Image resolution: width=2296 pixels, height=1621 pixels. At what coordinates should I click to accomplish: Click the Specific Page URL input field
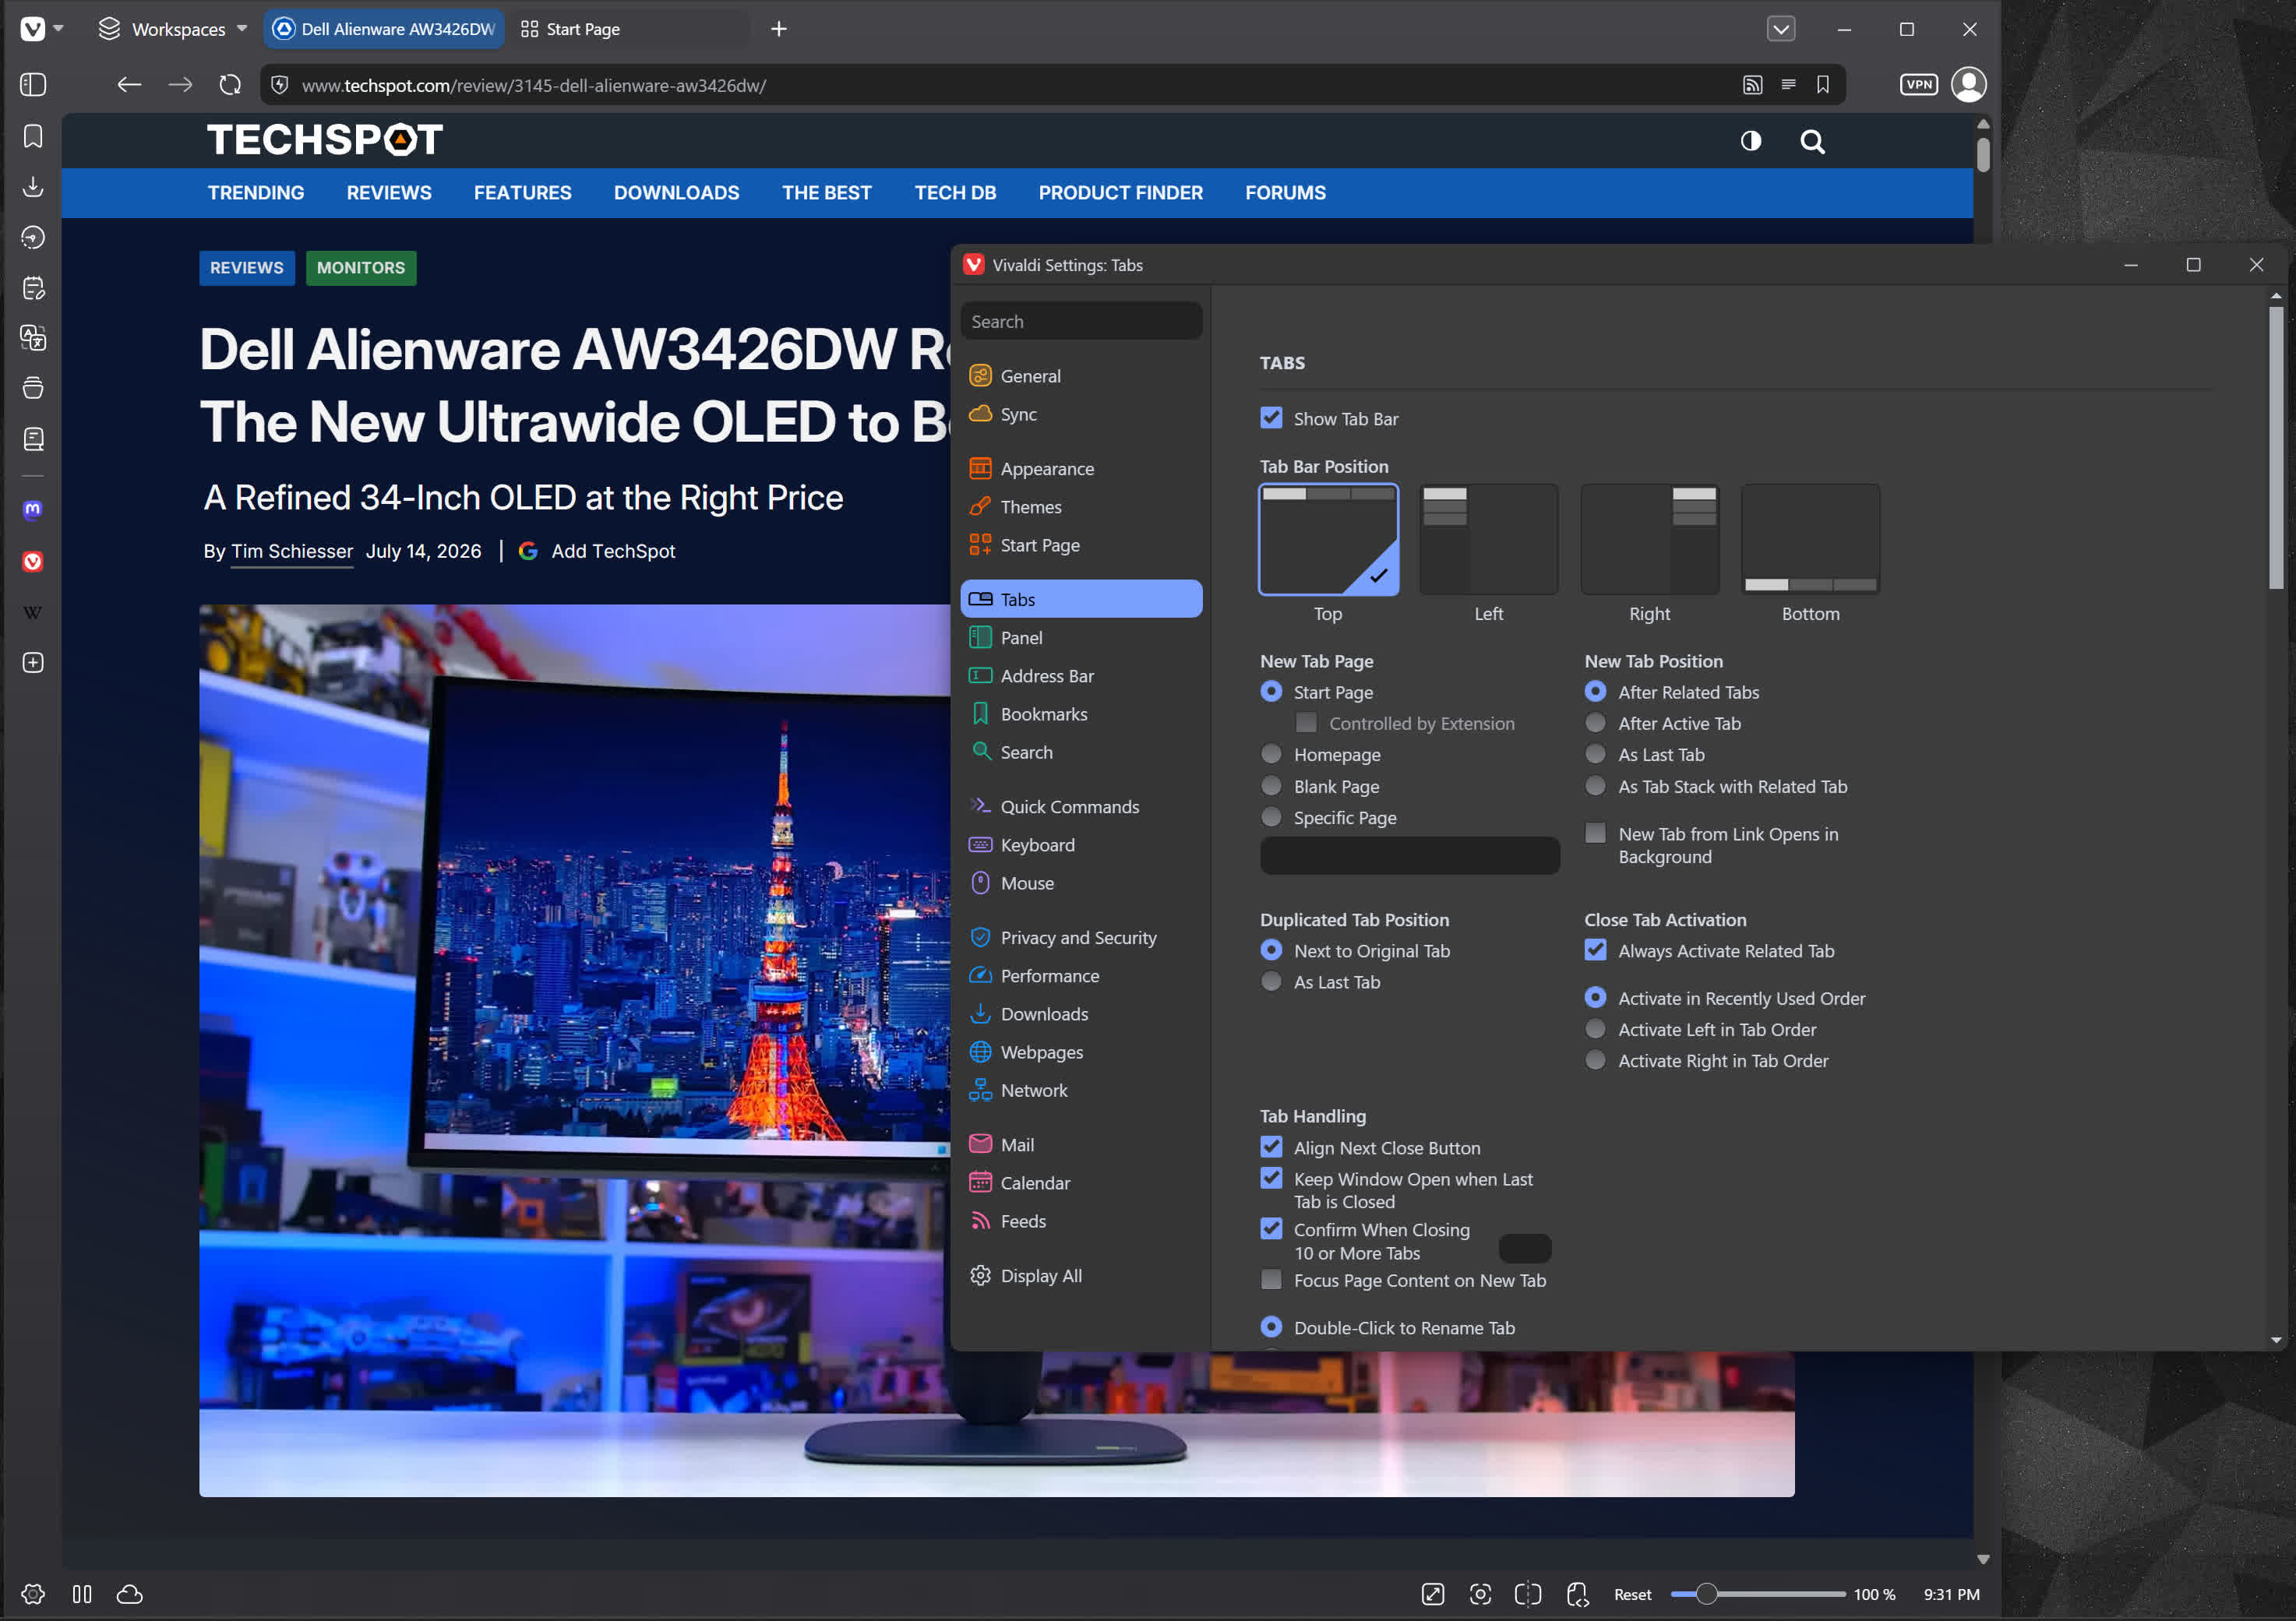click(1409, 856)
